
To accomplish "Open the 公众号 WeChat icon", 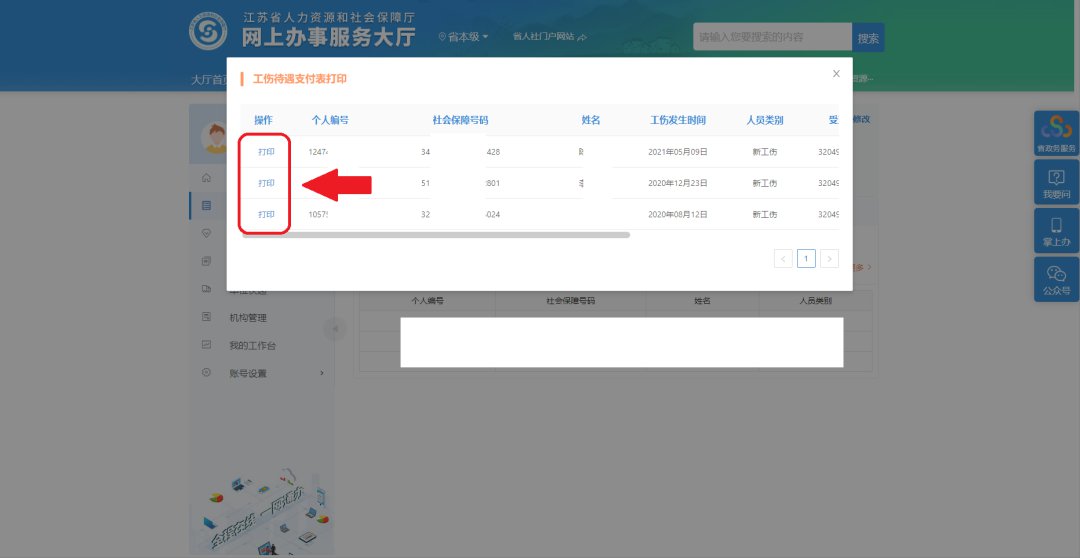I will [1056, 279].
